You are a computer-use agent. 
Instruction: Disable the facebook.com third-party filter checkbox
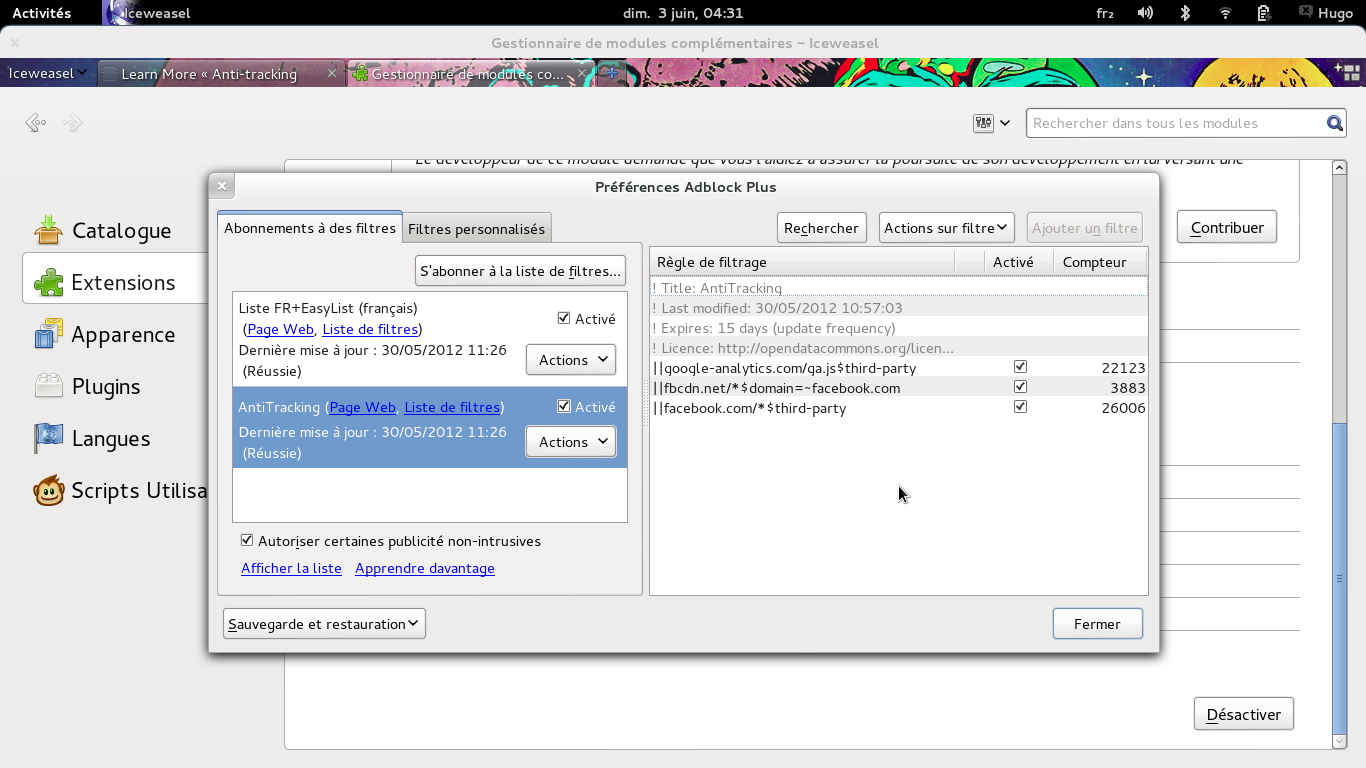pyautogui.click(x=1020, y=407)
